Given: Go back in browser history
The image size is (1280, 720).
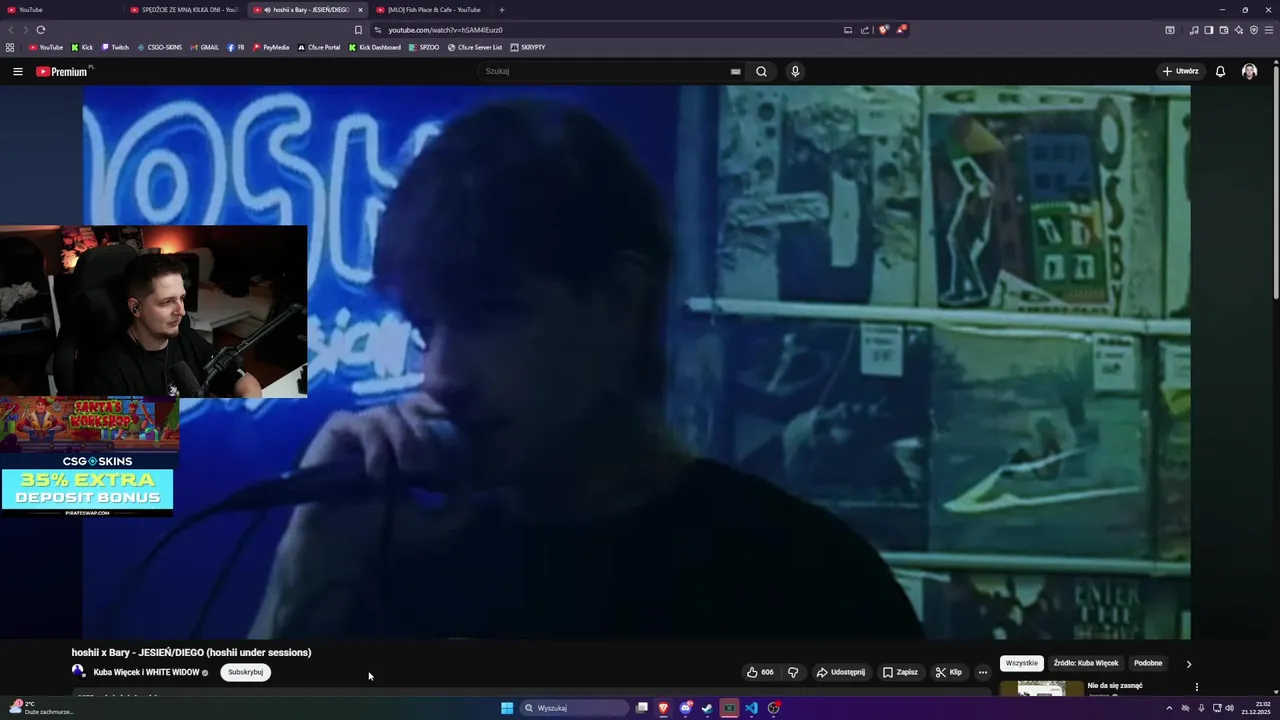Looking at the screenshot, I should tap(11, 30).
